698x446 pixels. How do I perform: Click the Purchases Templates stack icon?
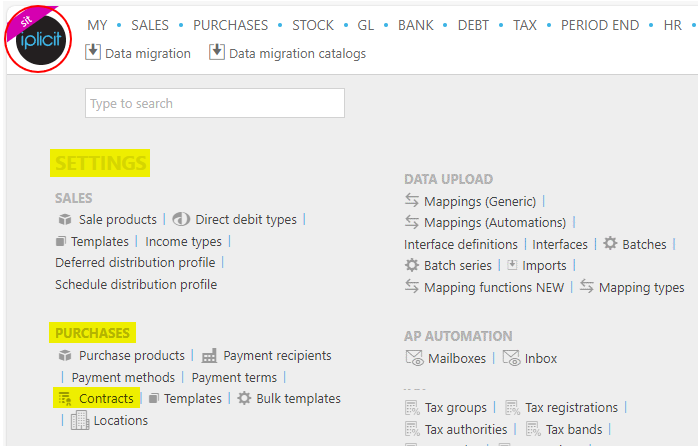pyautogui.click(x=154, y=398)
